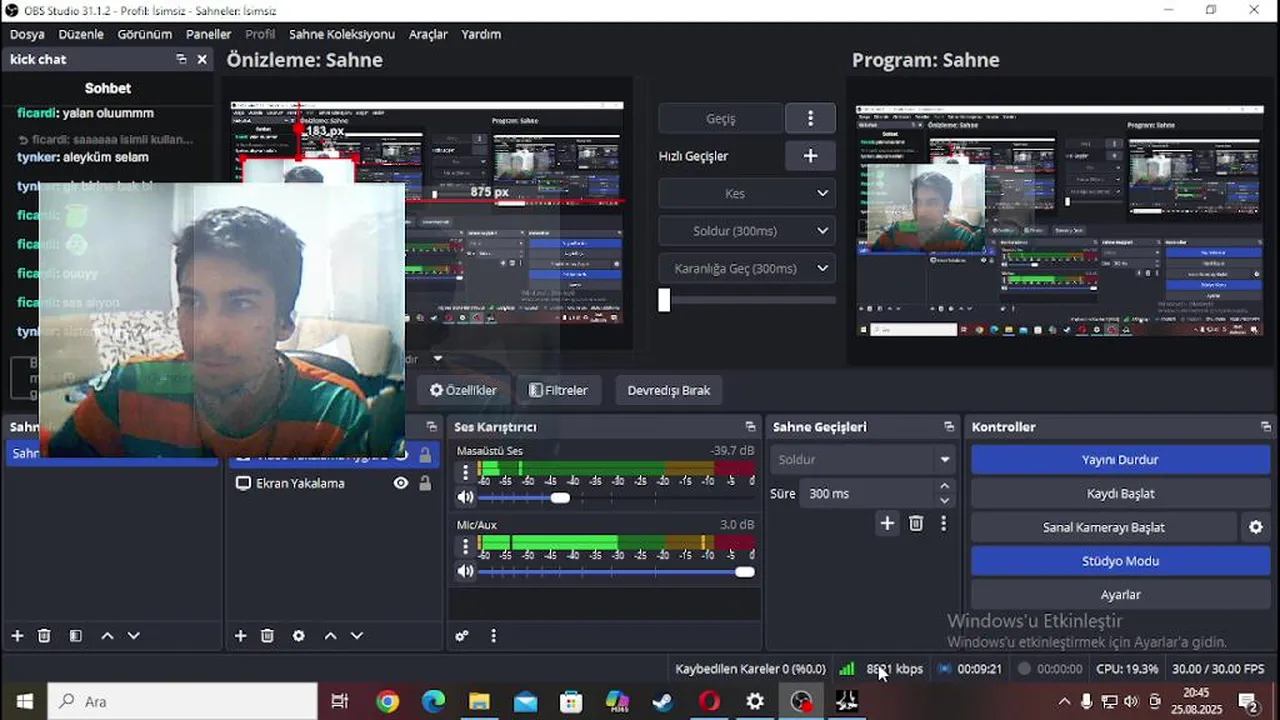Move scene up with arrow icon
The width and height of the screenshot is (1280, 720).
pos(107,635)
